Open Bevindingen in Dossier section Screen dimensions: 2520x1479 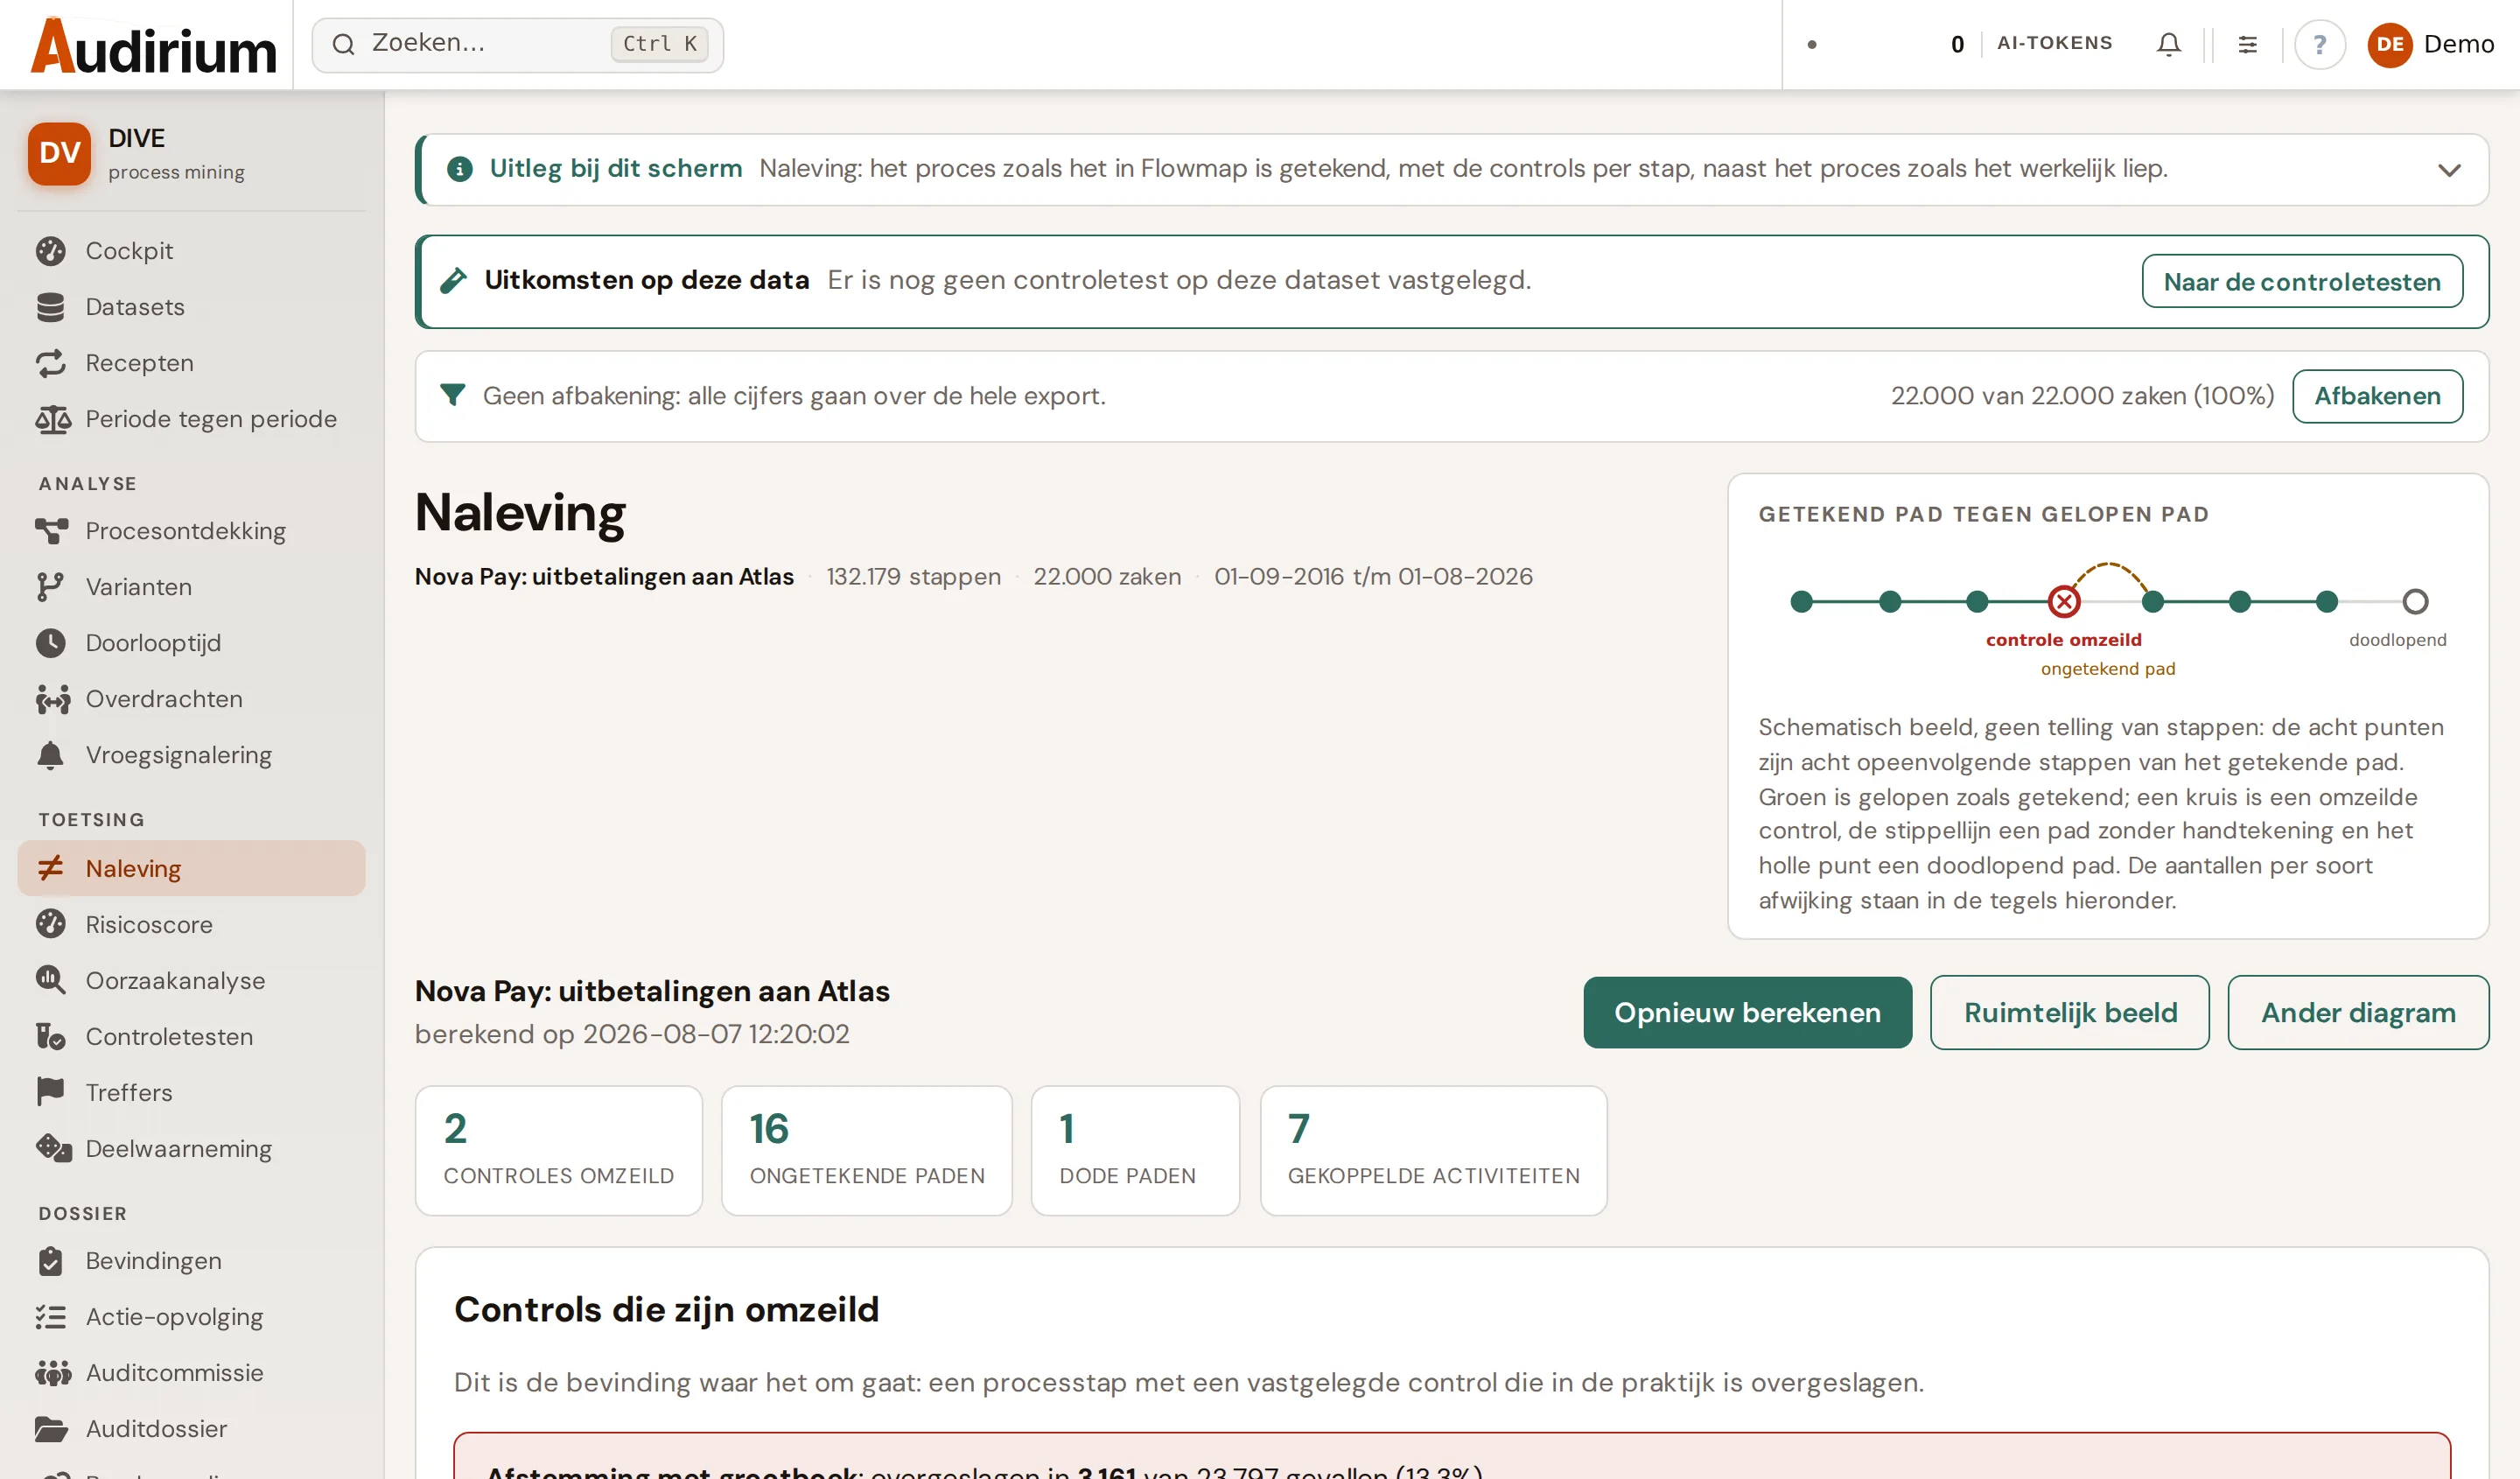[x=191, y=1260]
